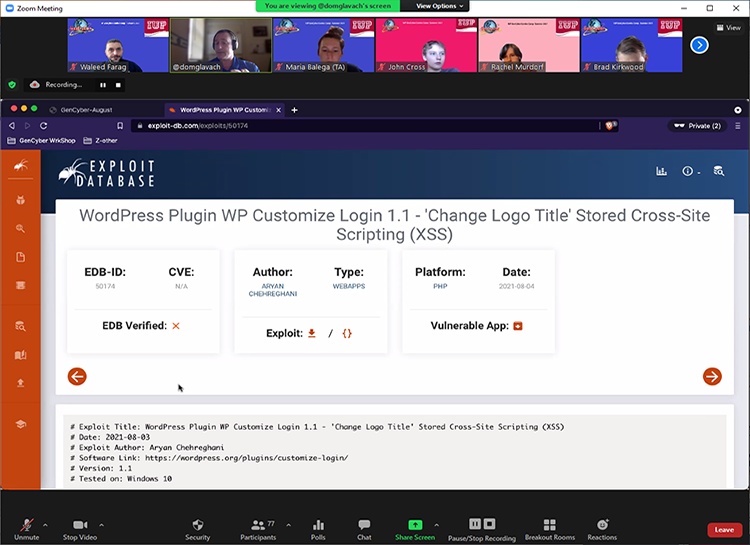Expand the video options arrow next to Stop Video
This screenshot has height=545, width=750.
coord(101,525)
